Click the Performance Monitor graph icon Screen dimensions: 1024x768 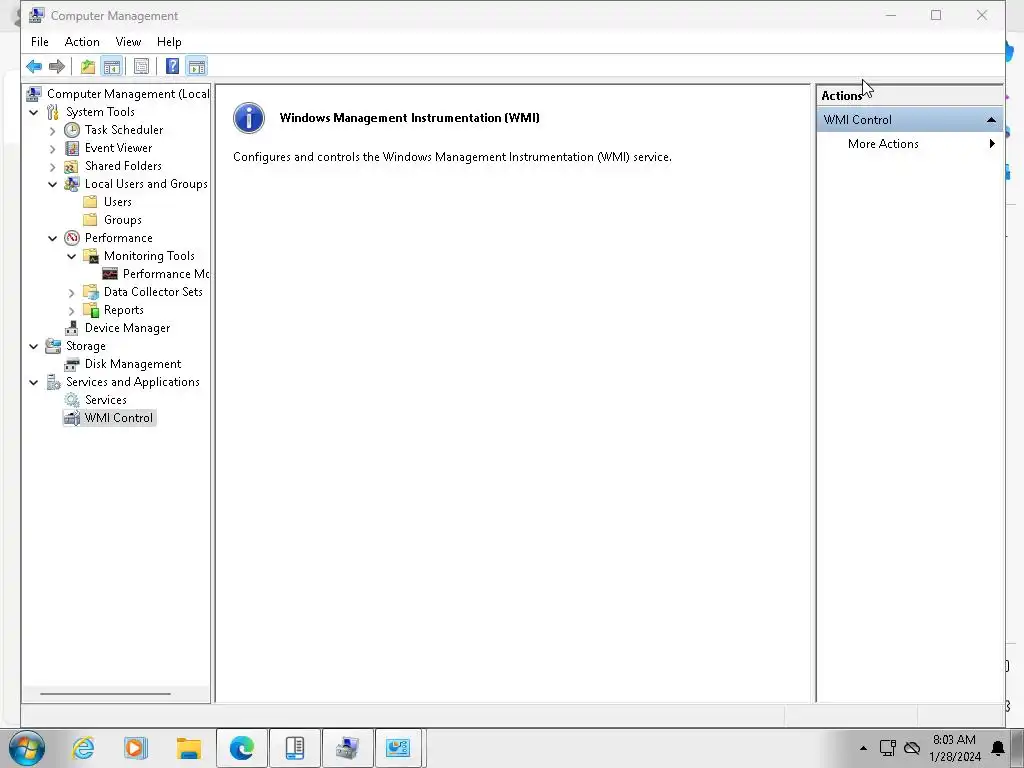click(x=110, y=274)
